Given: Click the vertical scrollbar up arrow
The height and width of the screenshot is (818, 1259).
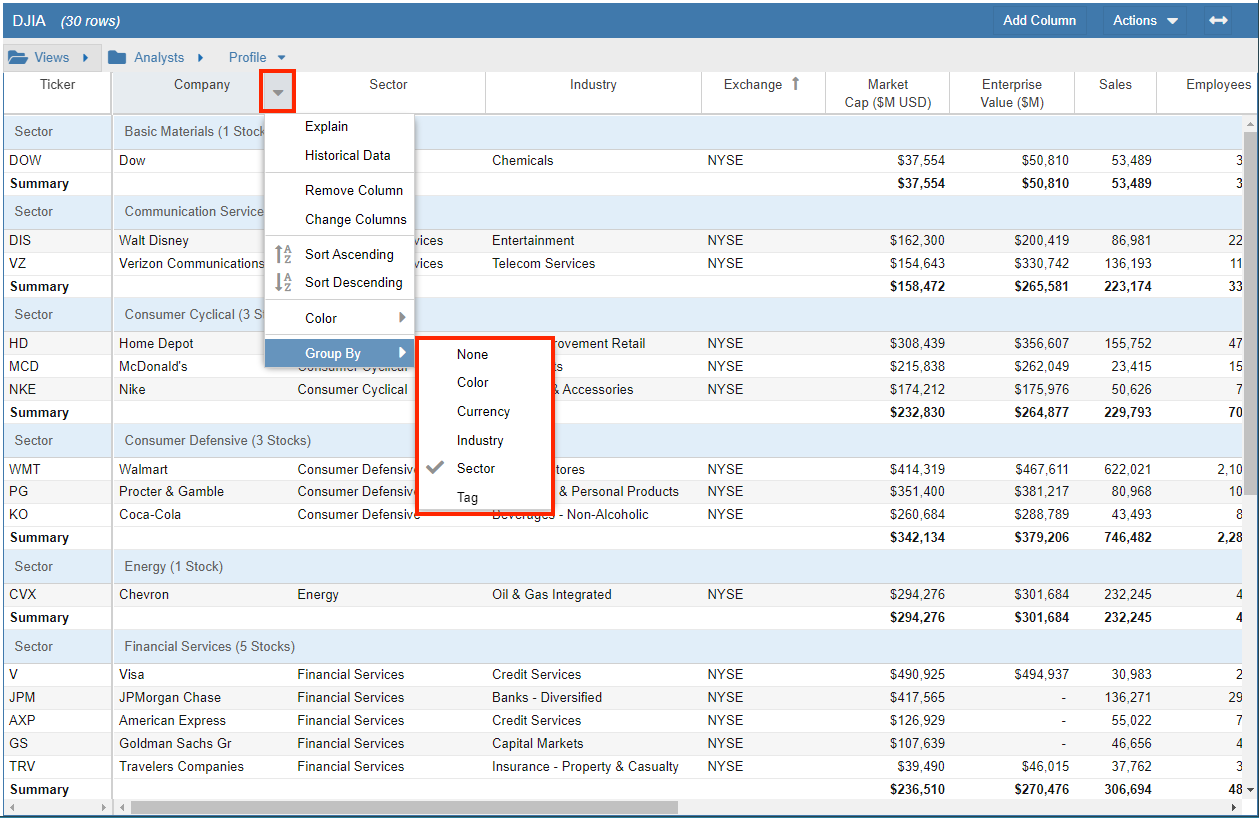Looking at the screenshot, I should (1250, 122).
